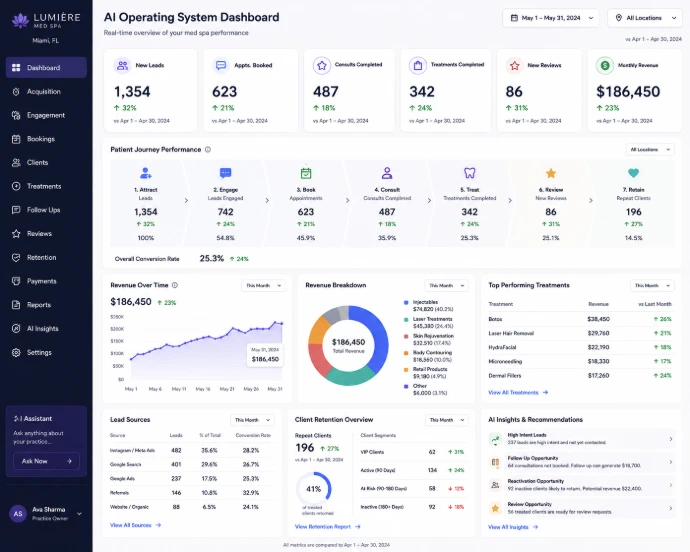Open This Month dropdown in Revenue Breakdown

click(446, 286)
